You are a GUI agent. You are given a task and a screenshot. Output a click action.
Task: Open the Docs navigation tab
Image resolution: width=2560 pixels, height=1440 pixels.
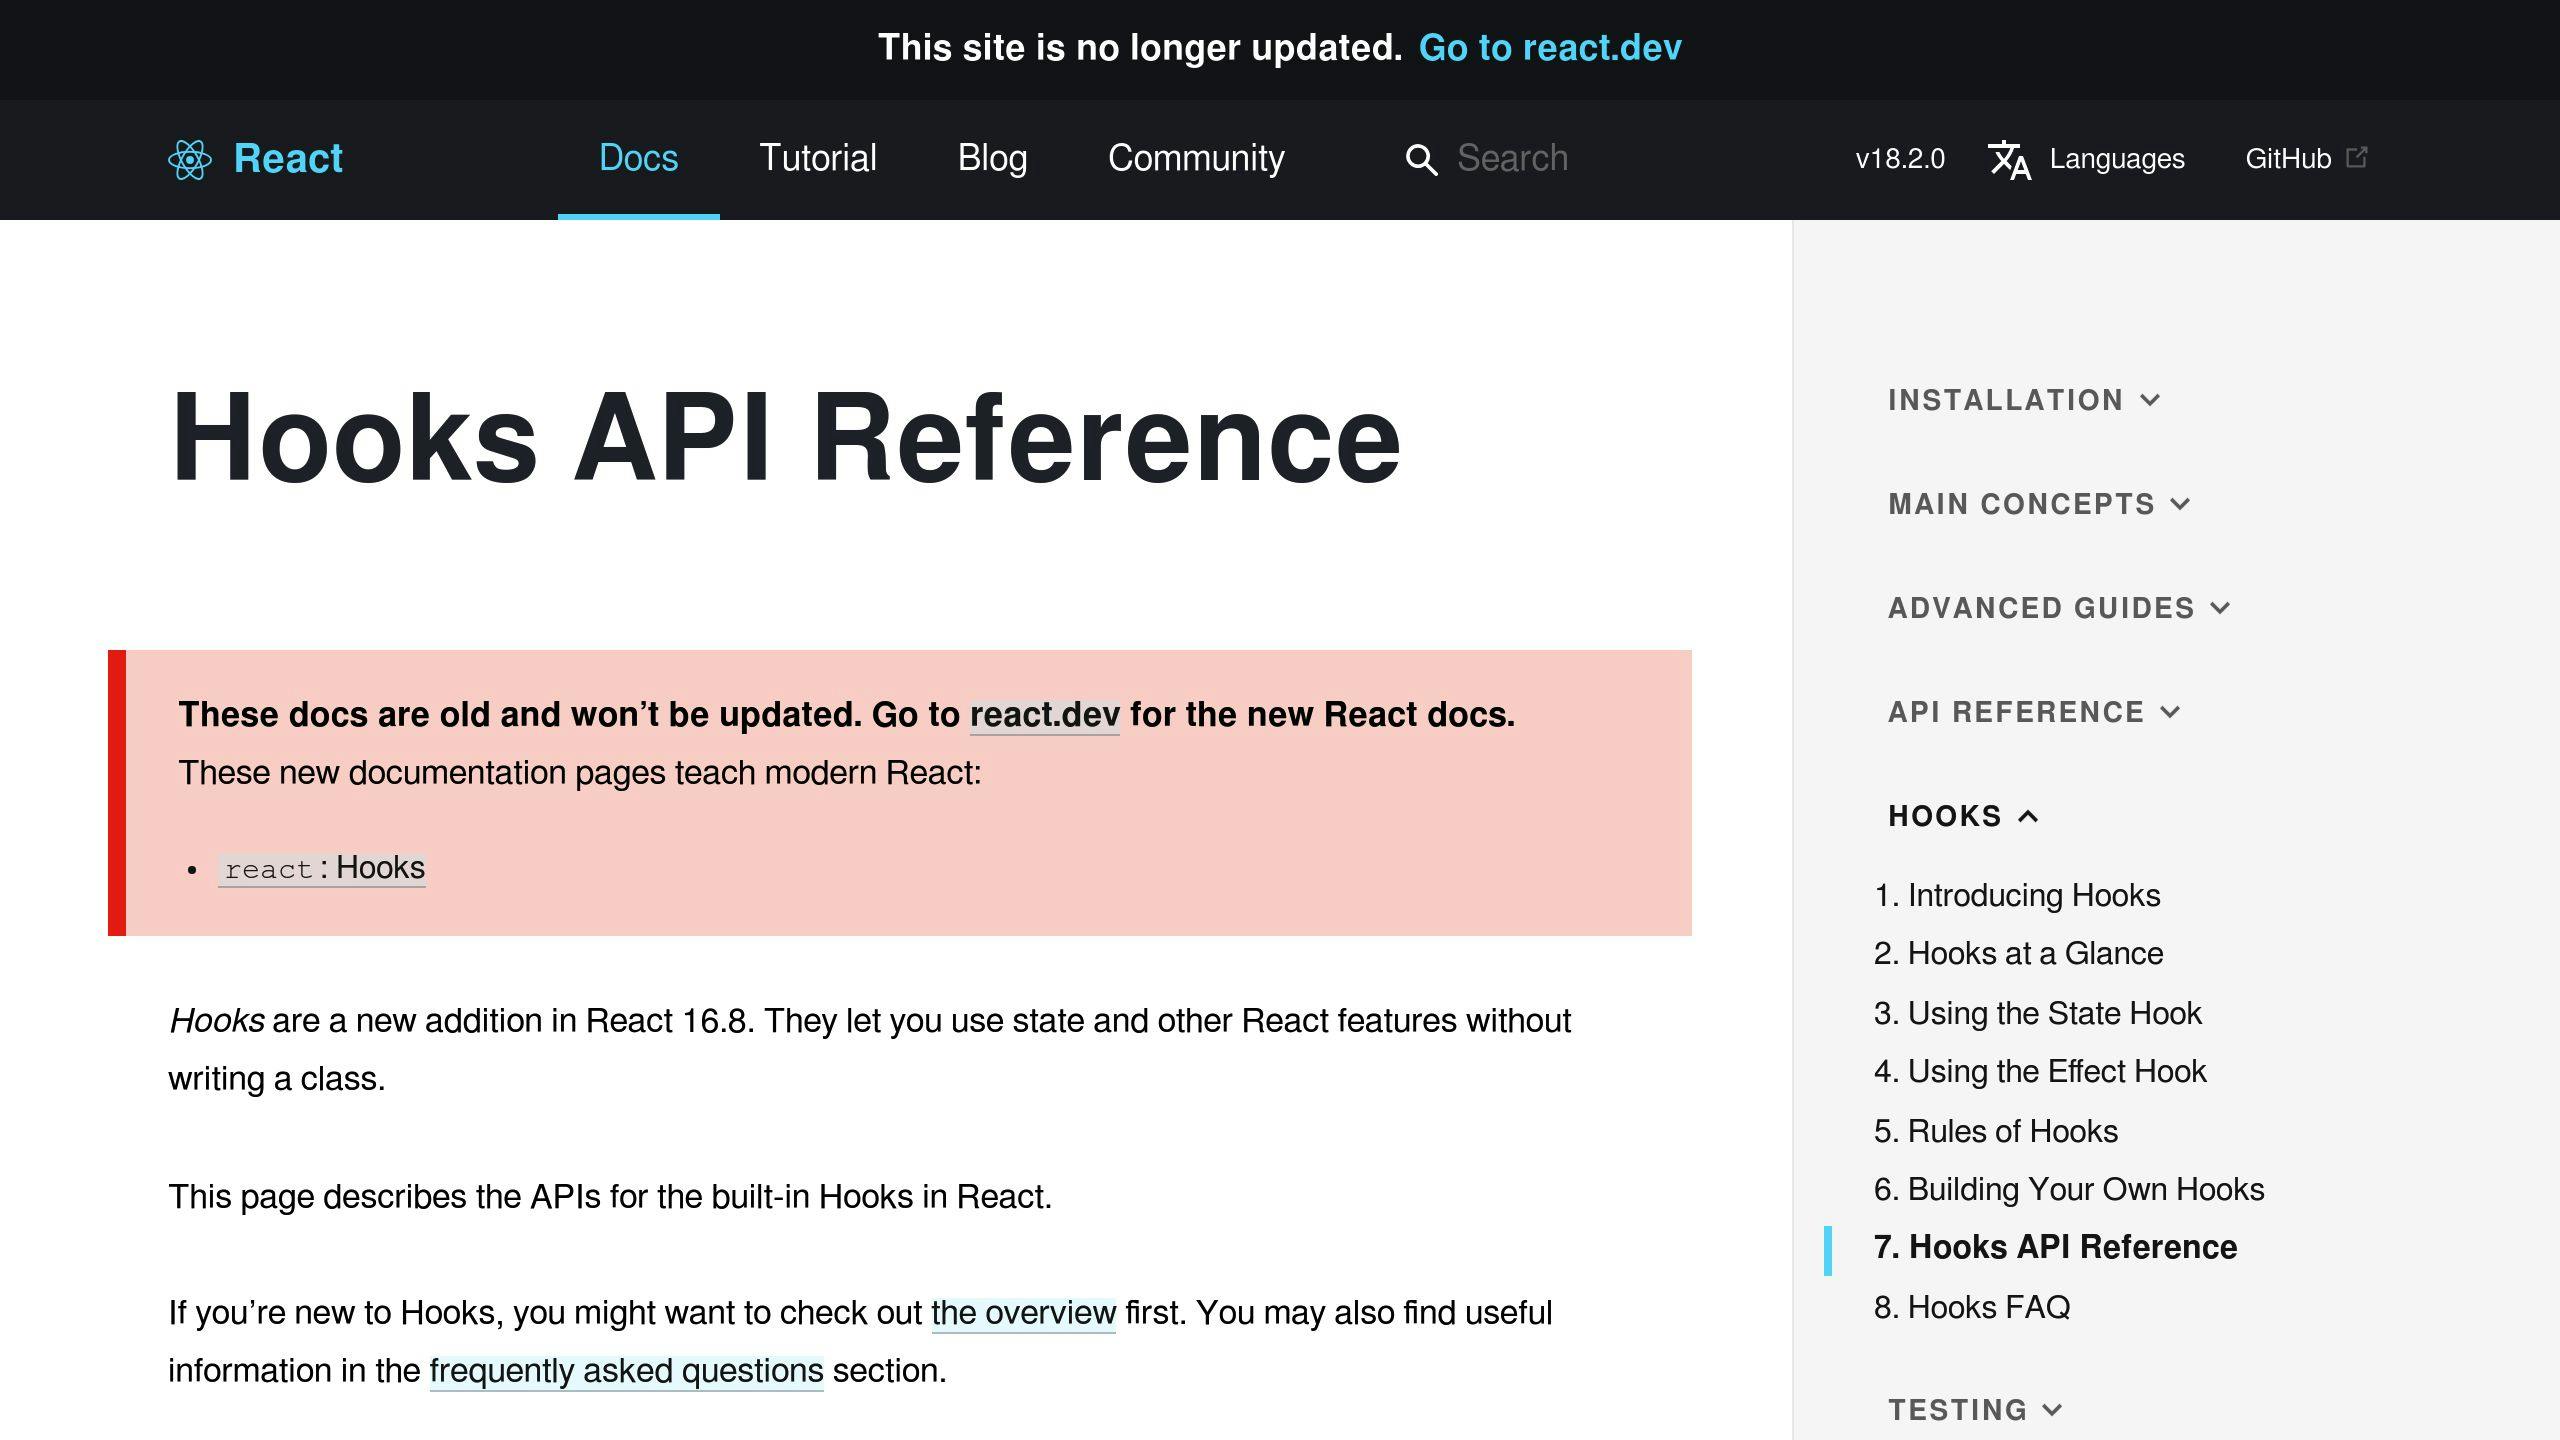[x=638, y=158]
